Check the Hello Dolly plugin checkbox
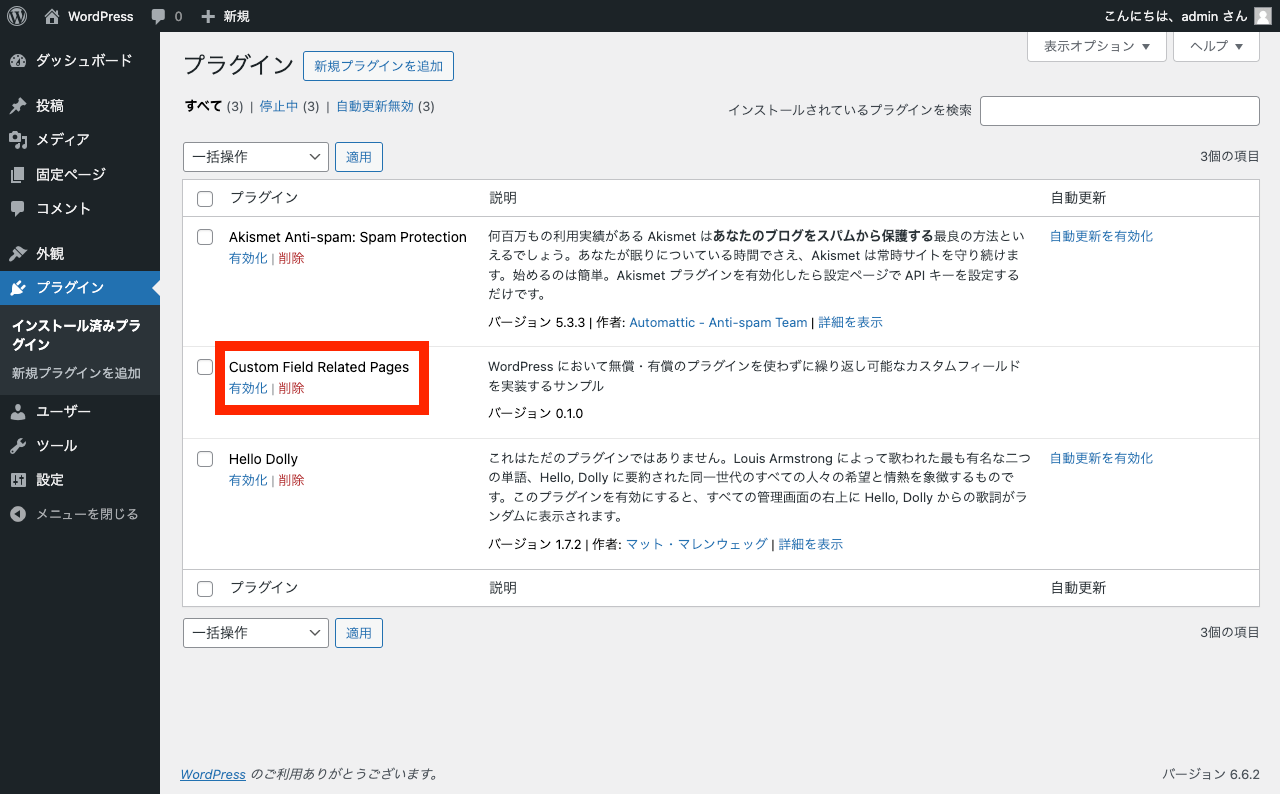This screenshot has height=794, width=1280. 205,459
